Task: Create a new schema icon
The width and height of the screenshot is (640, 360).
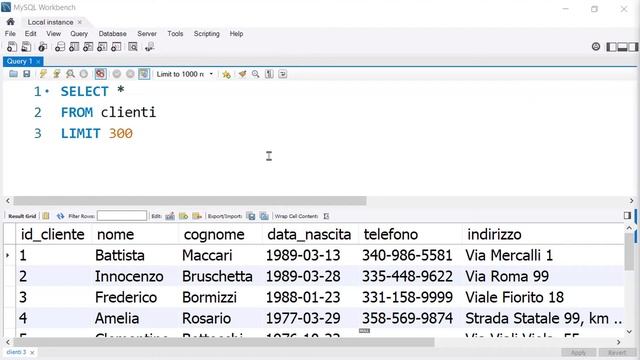Action: point(60,47)
